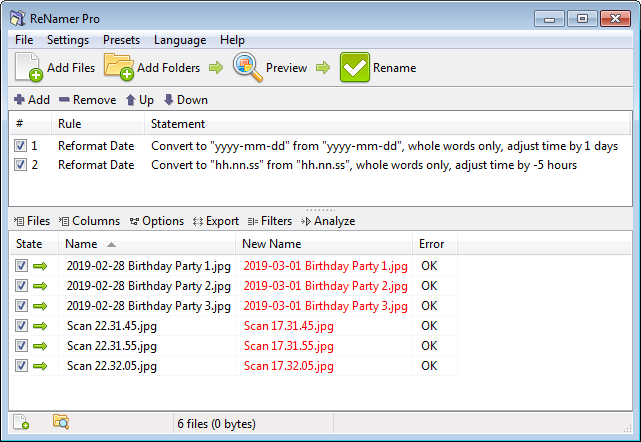Uncheck file Scan 22.31.45.jpg

tap(21, 326)
